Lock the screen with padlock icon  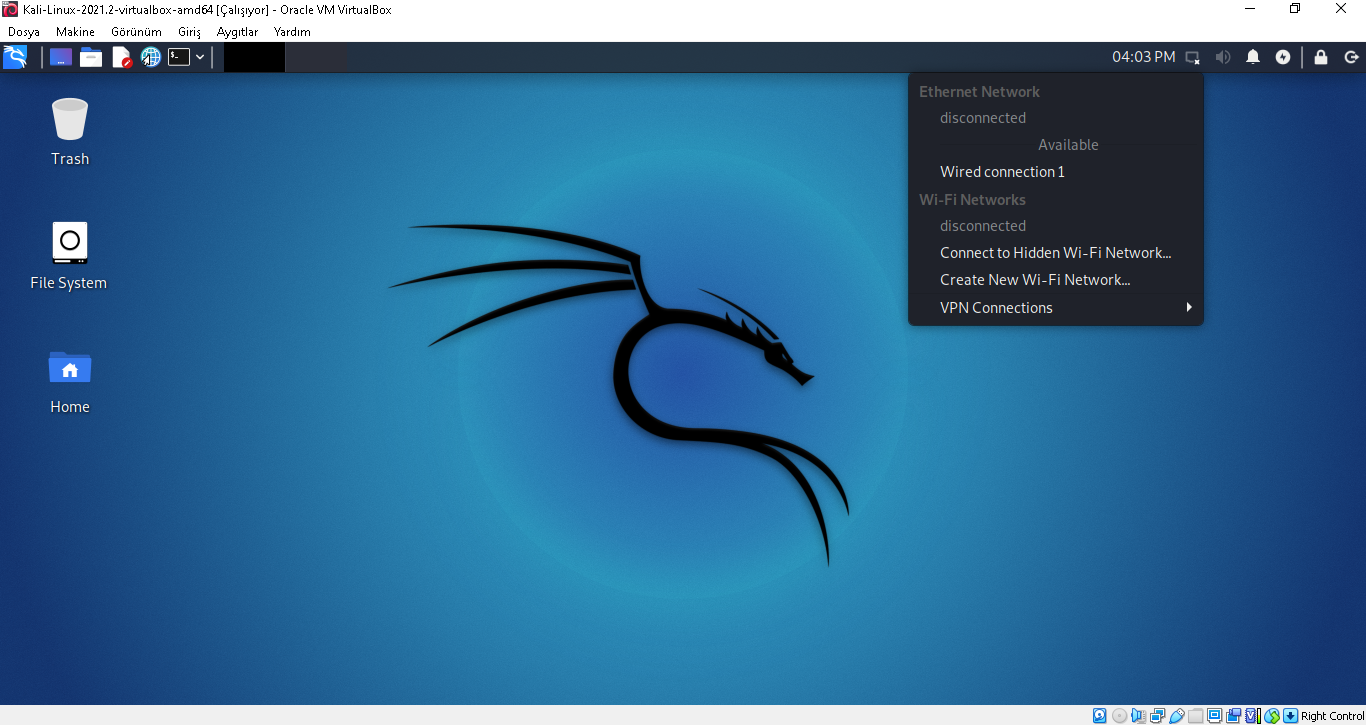1321,57
